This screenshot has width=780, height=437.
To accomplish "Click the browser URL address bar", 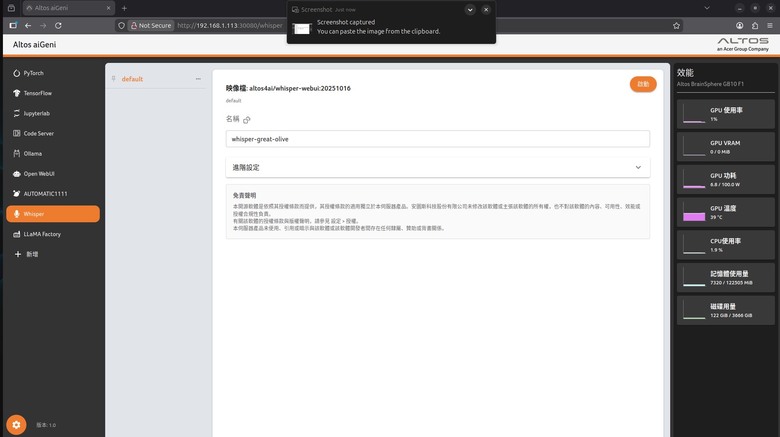I will (x=230, y=25).
